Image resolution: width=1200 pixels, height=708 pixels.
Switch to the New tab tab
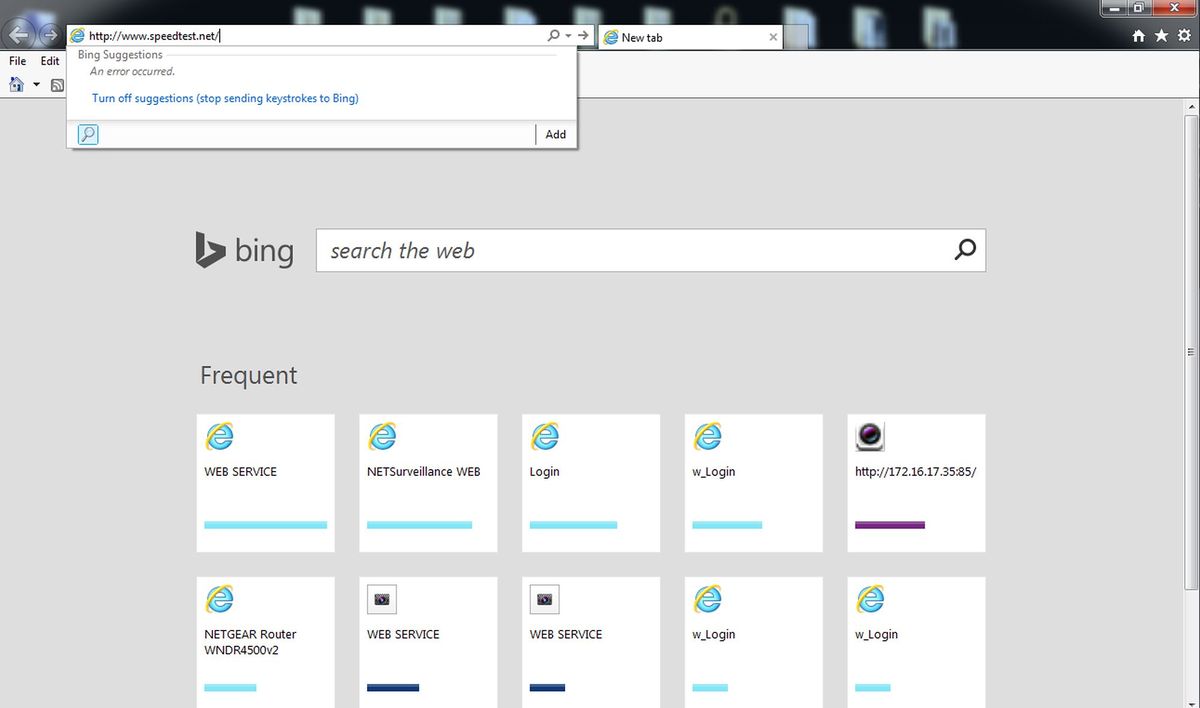pos(680,37)
